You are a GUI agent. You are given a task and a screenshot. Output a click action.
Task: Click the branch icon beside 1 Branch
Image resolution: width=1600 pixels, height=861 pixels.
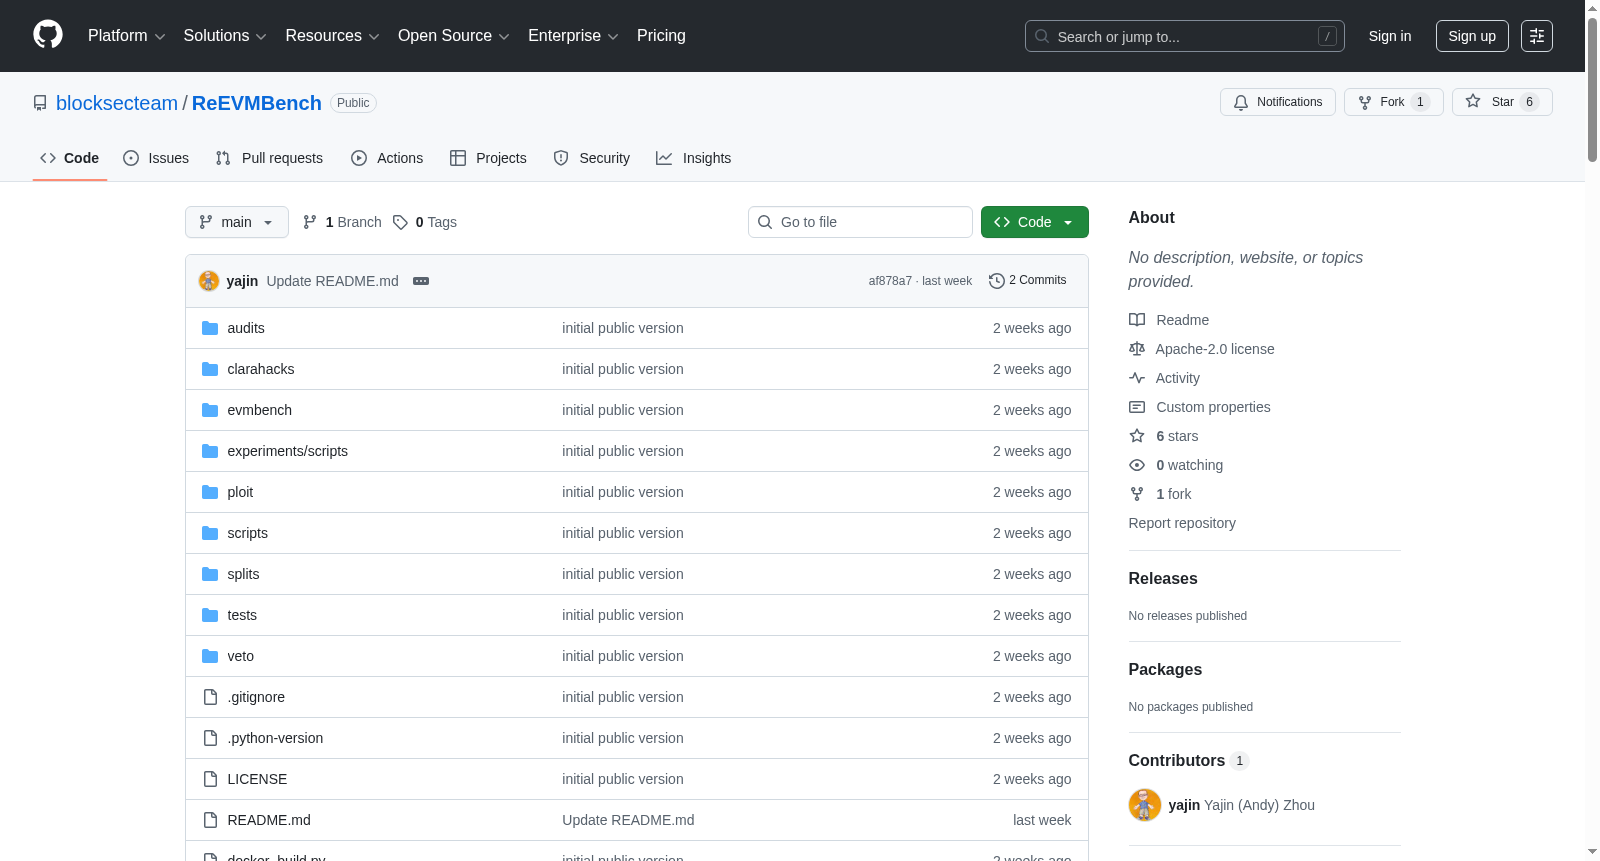(310, 222)
